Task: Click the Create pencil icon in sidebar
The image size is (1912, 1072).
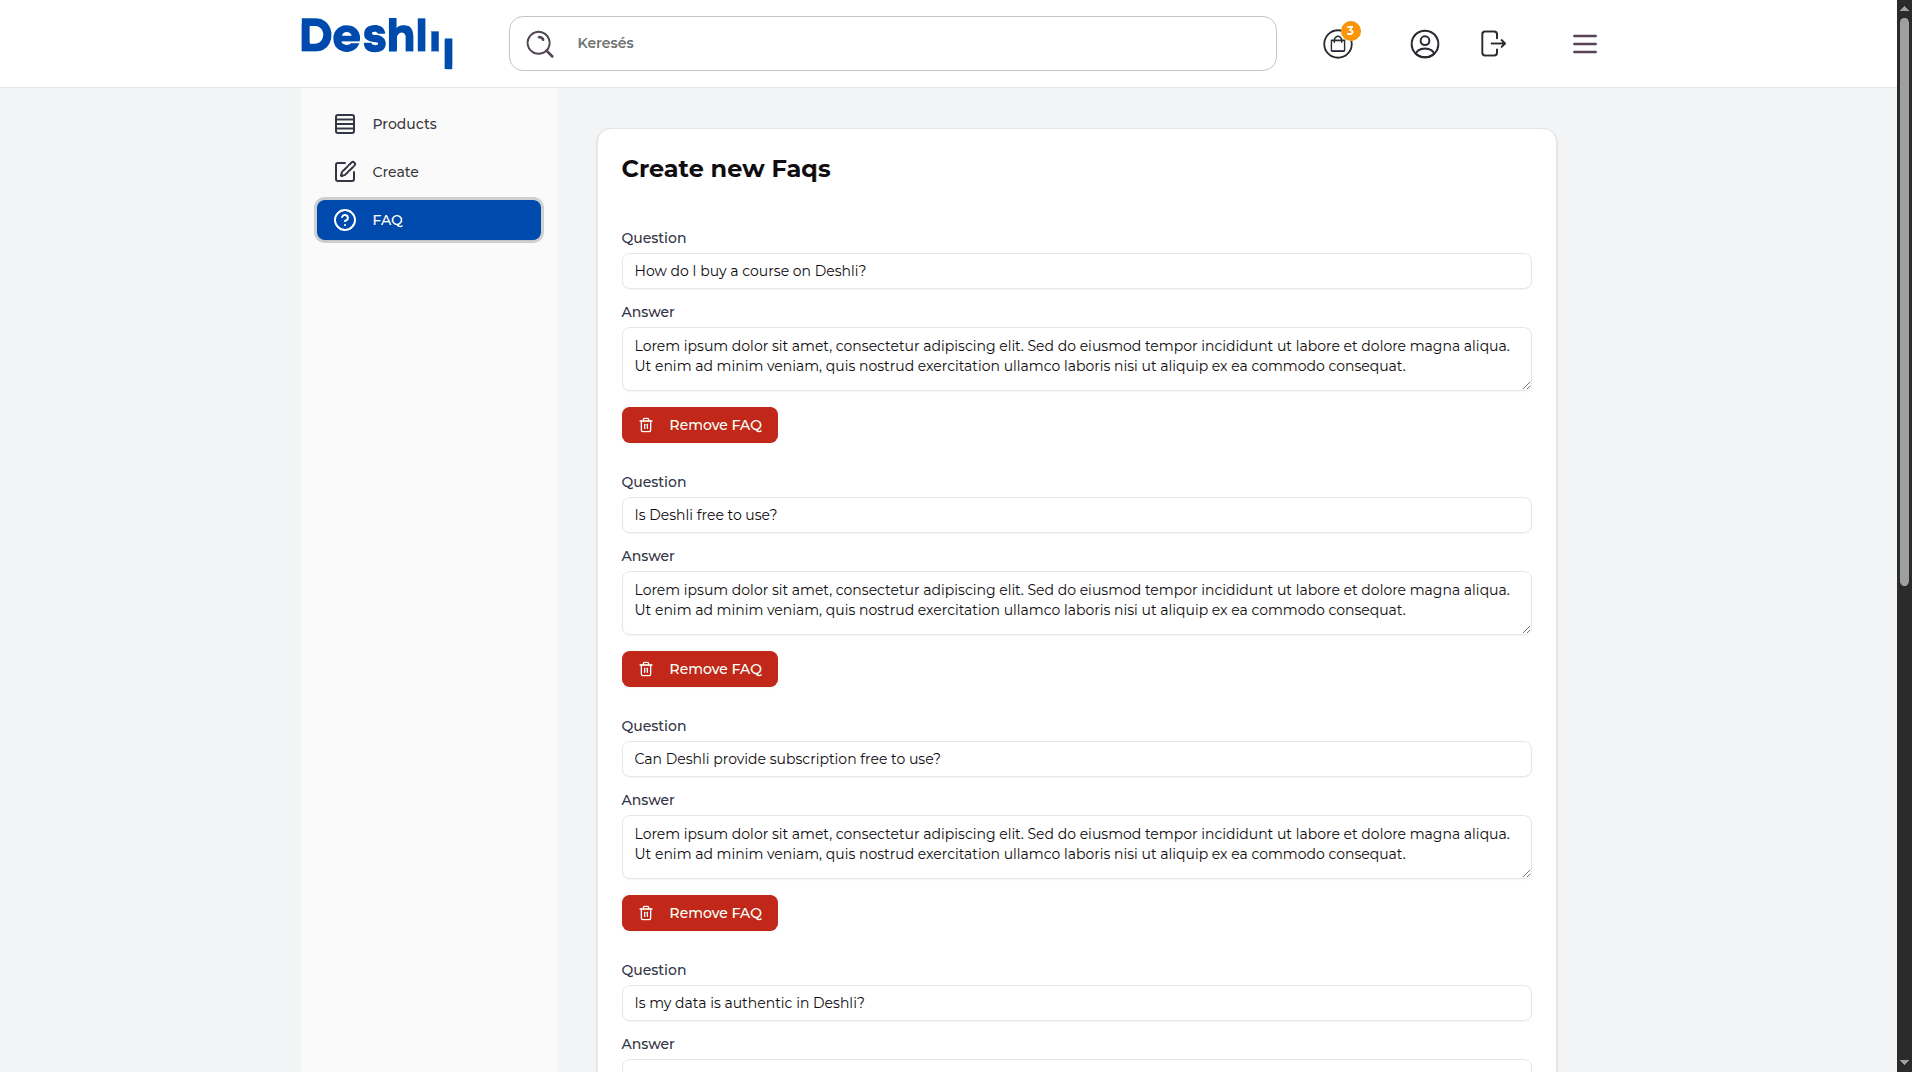Action: (x=345, y=172)
